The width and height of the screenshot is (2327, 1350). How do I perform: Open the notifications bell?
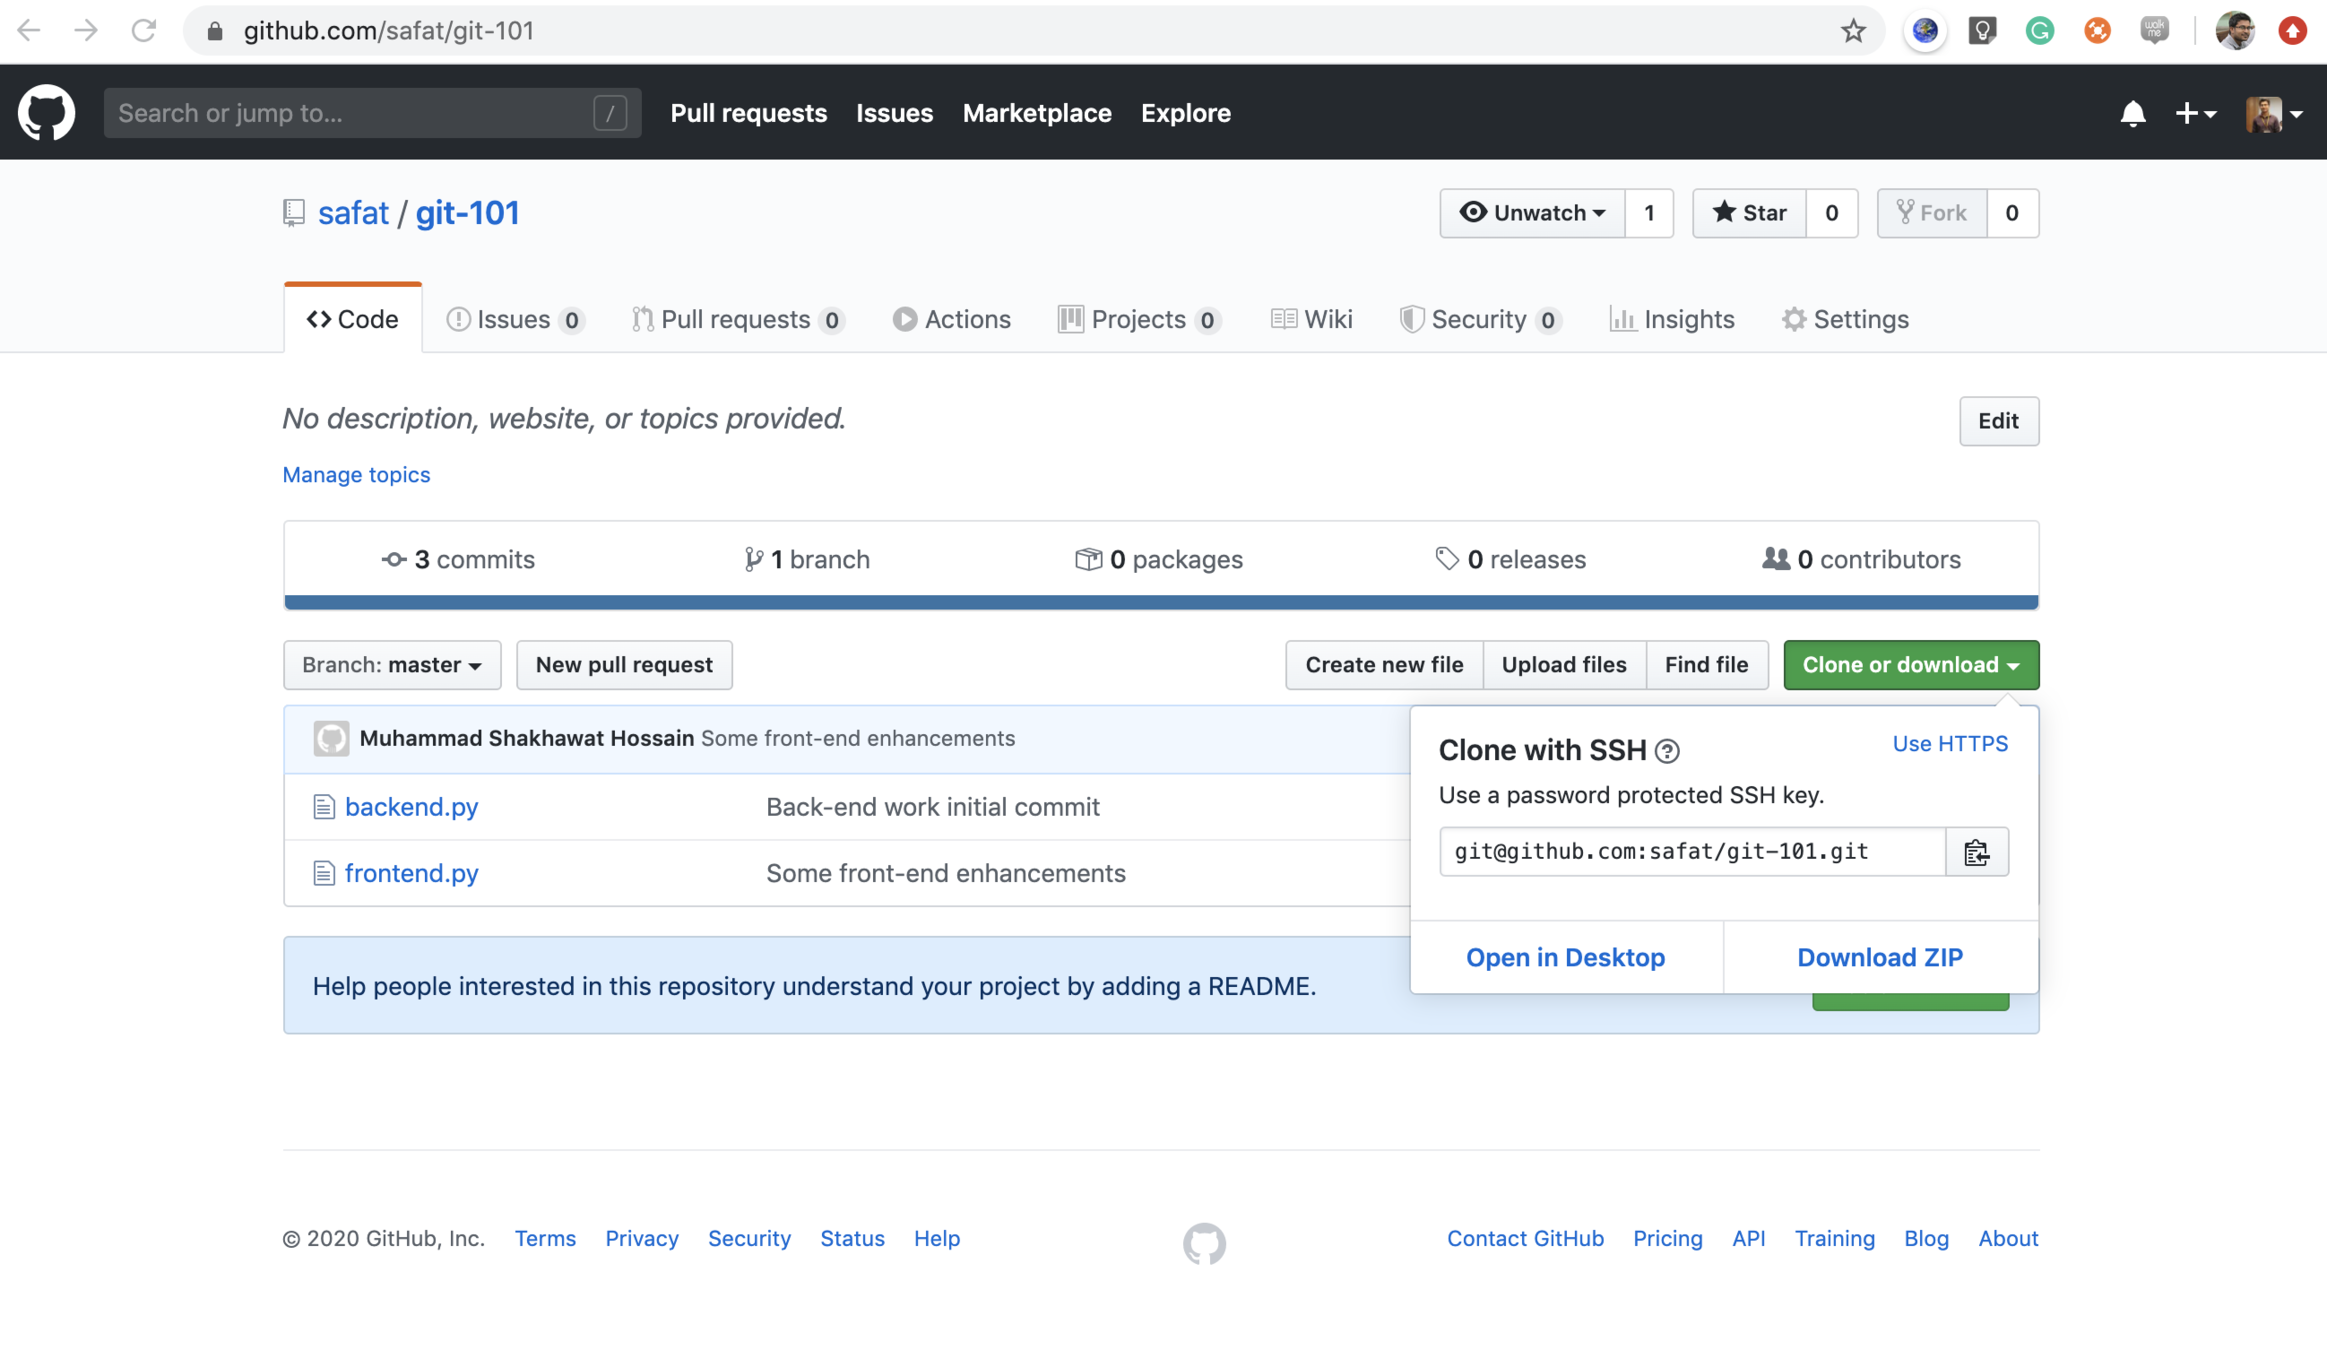[x=2132, y=113]
